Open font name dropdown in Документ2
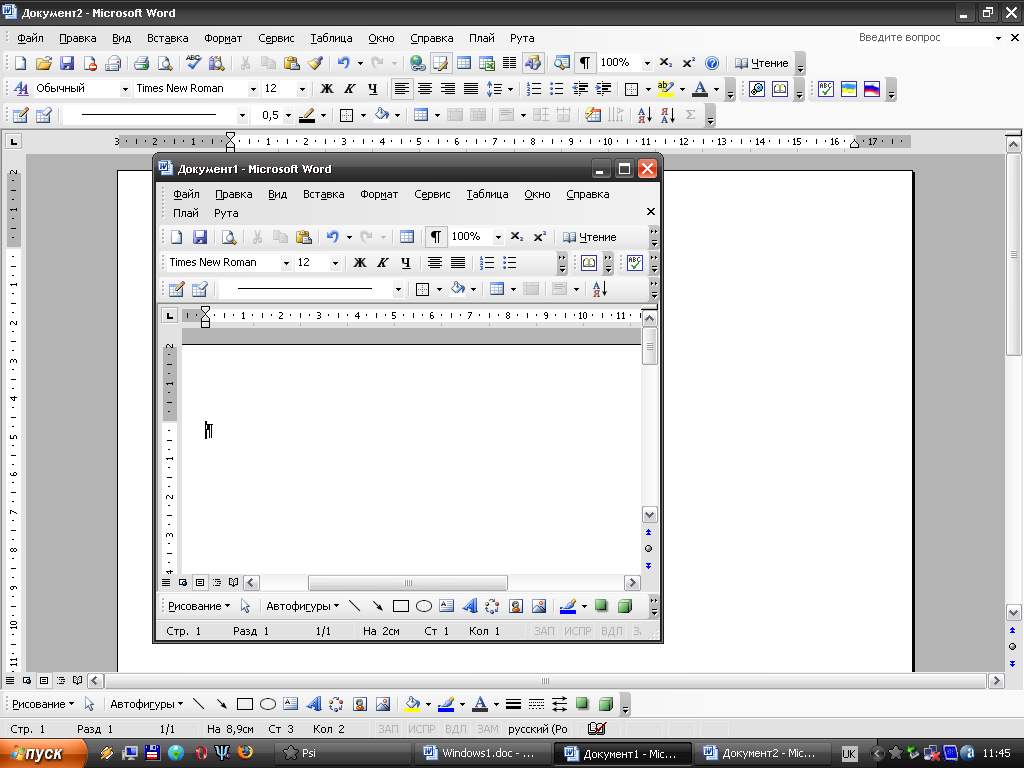This screenshot has height=768, width=1024. click(253, 89)
